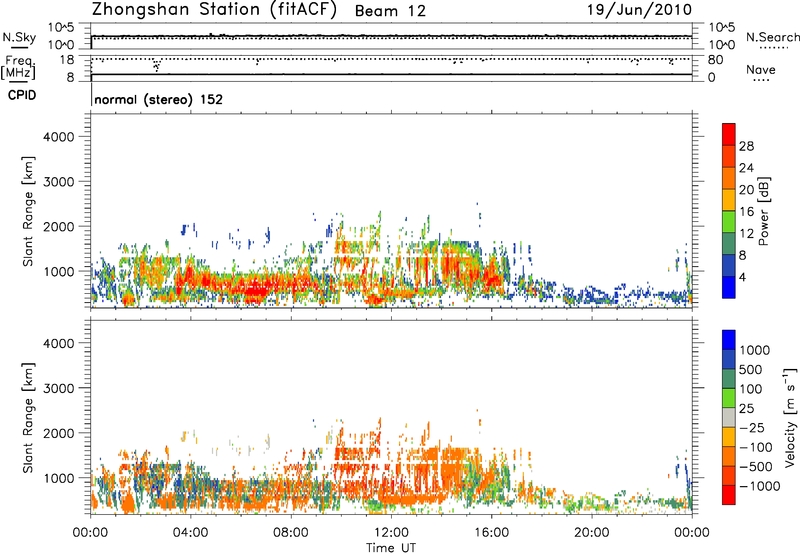Click the '20:00' time tick label

click(x=592, y=533)
